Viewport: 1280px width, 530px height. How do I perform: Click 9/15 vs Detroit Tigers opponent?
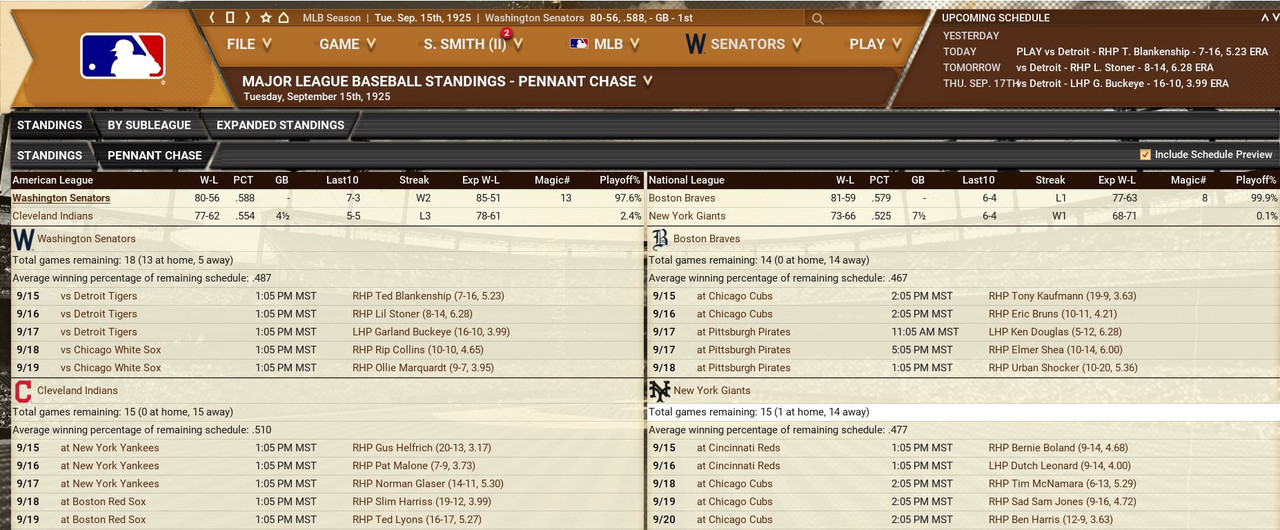pos(98,296)
